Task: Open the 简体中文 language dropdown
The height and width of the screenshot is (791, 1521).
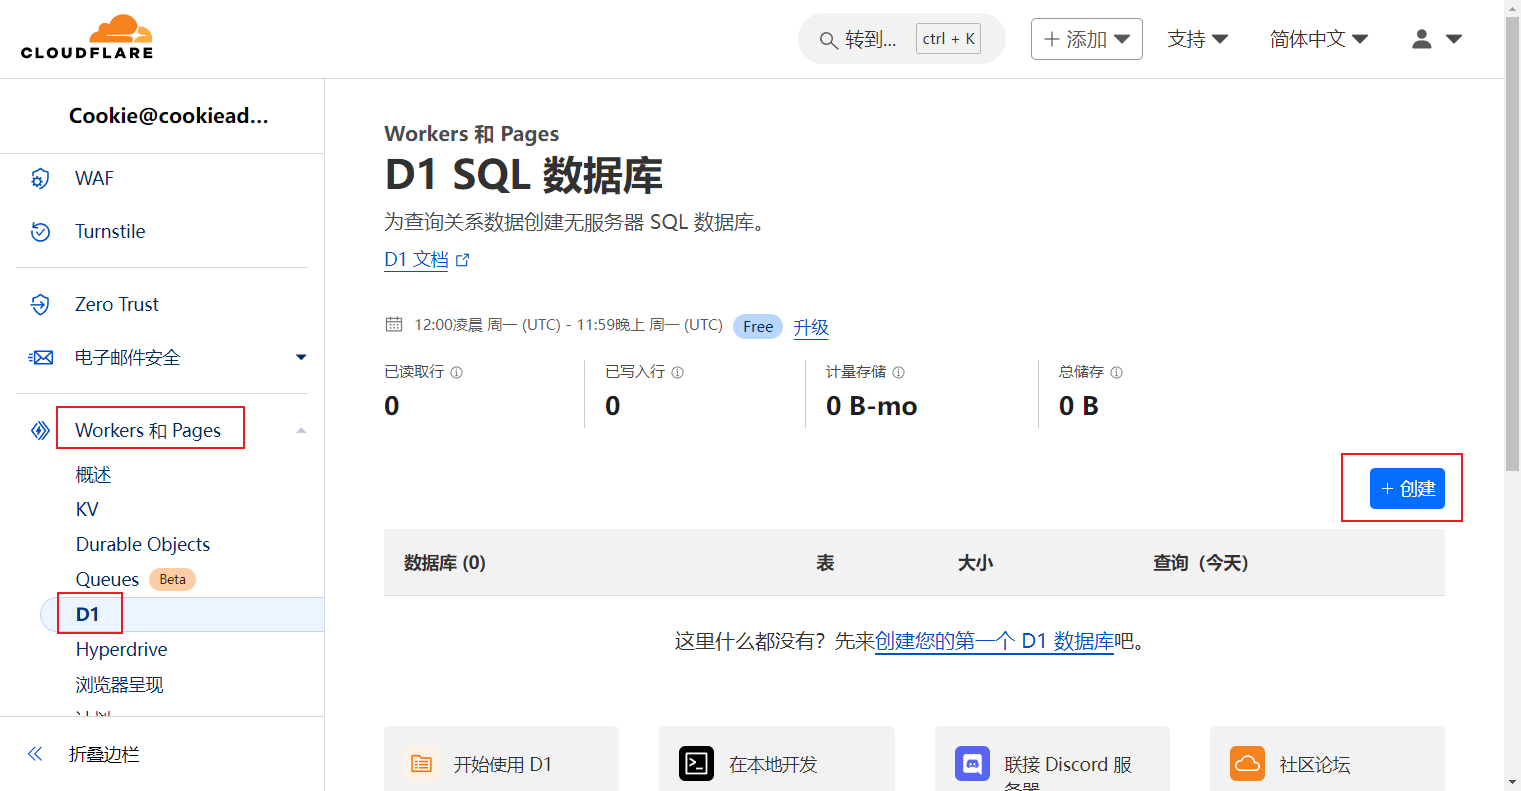Action: [1318, 39]
